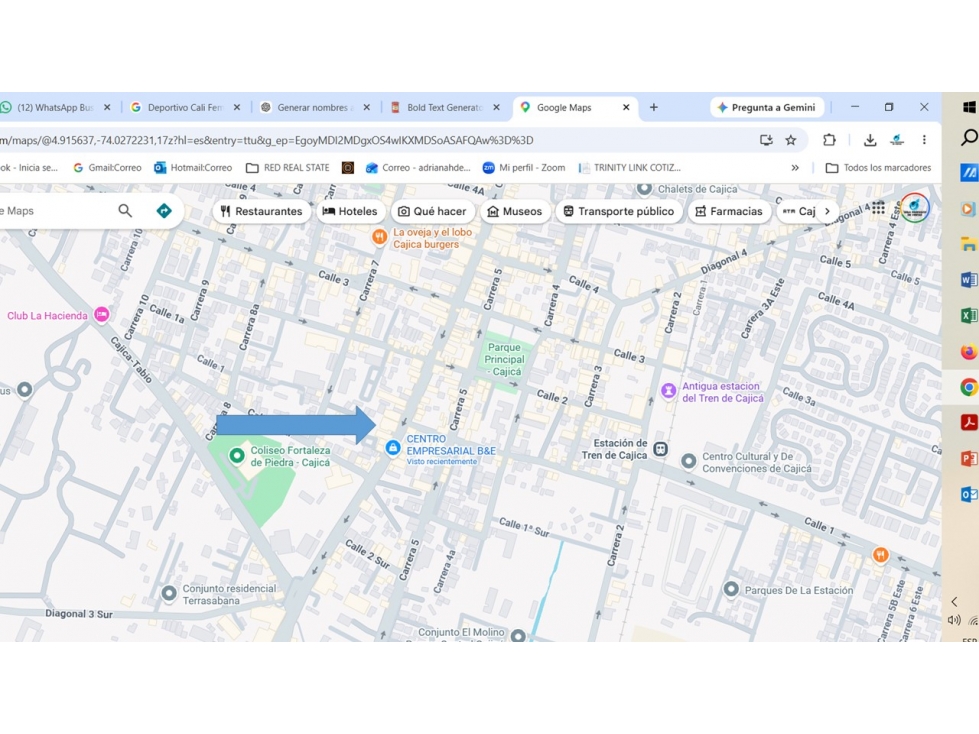
Task: Open the RED REAL STATE bookmark folder
Action: click(288, 168)
